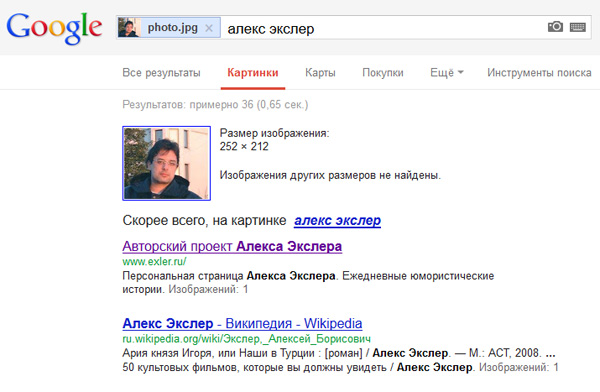Open Алекс Экслер Википедия result
This screenshot has height=392, width=600.
tap(242, 323)
